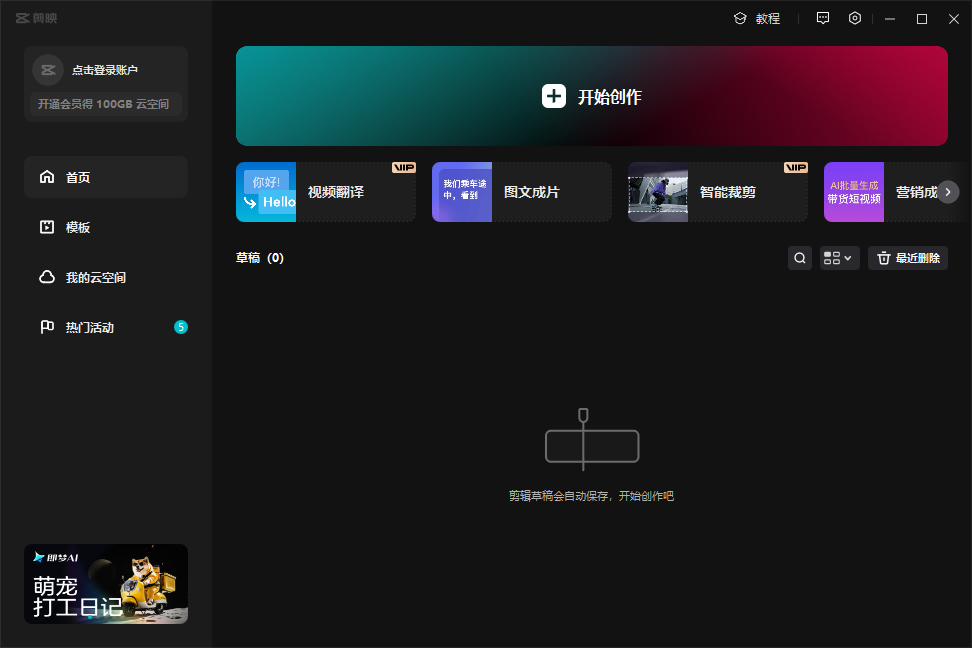Open the 智能裁剪 feature card

coord(718,192)
